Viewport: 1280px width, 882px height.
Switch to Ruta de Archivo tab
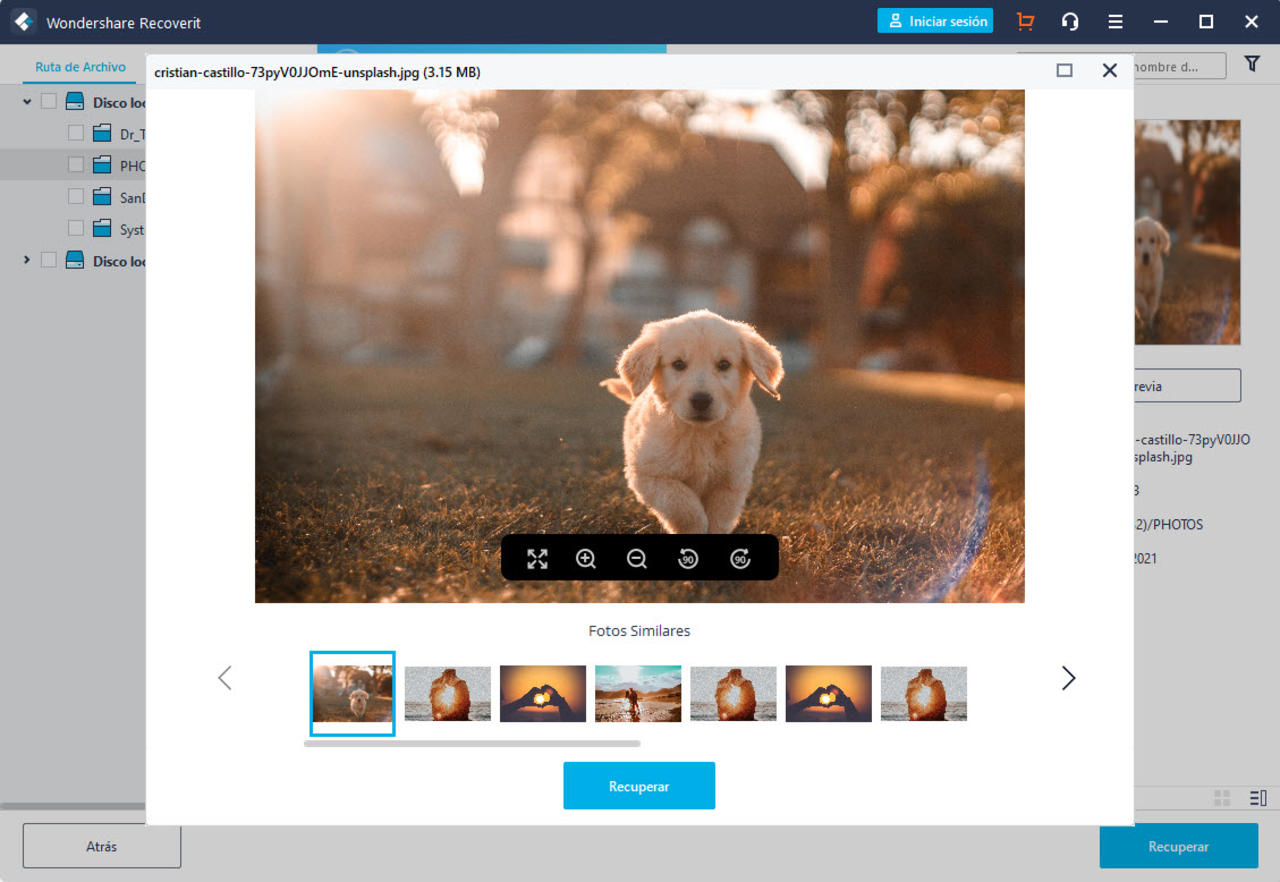click(81, 67)
